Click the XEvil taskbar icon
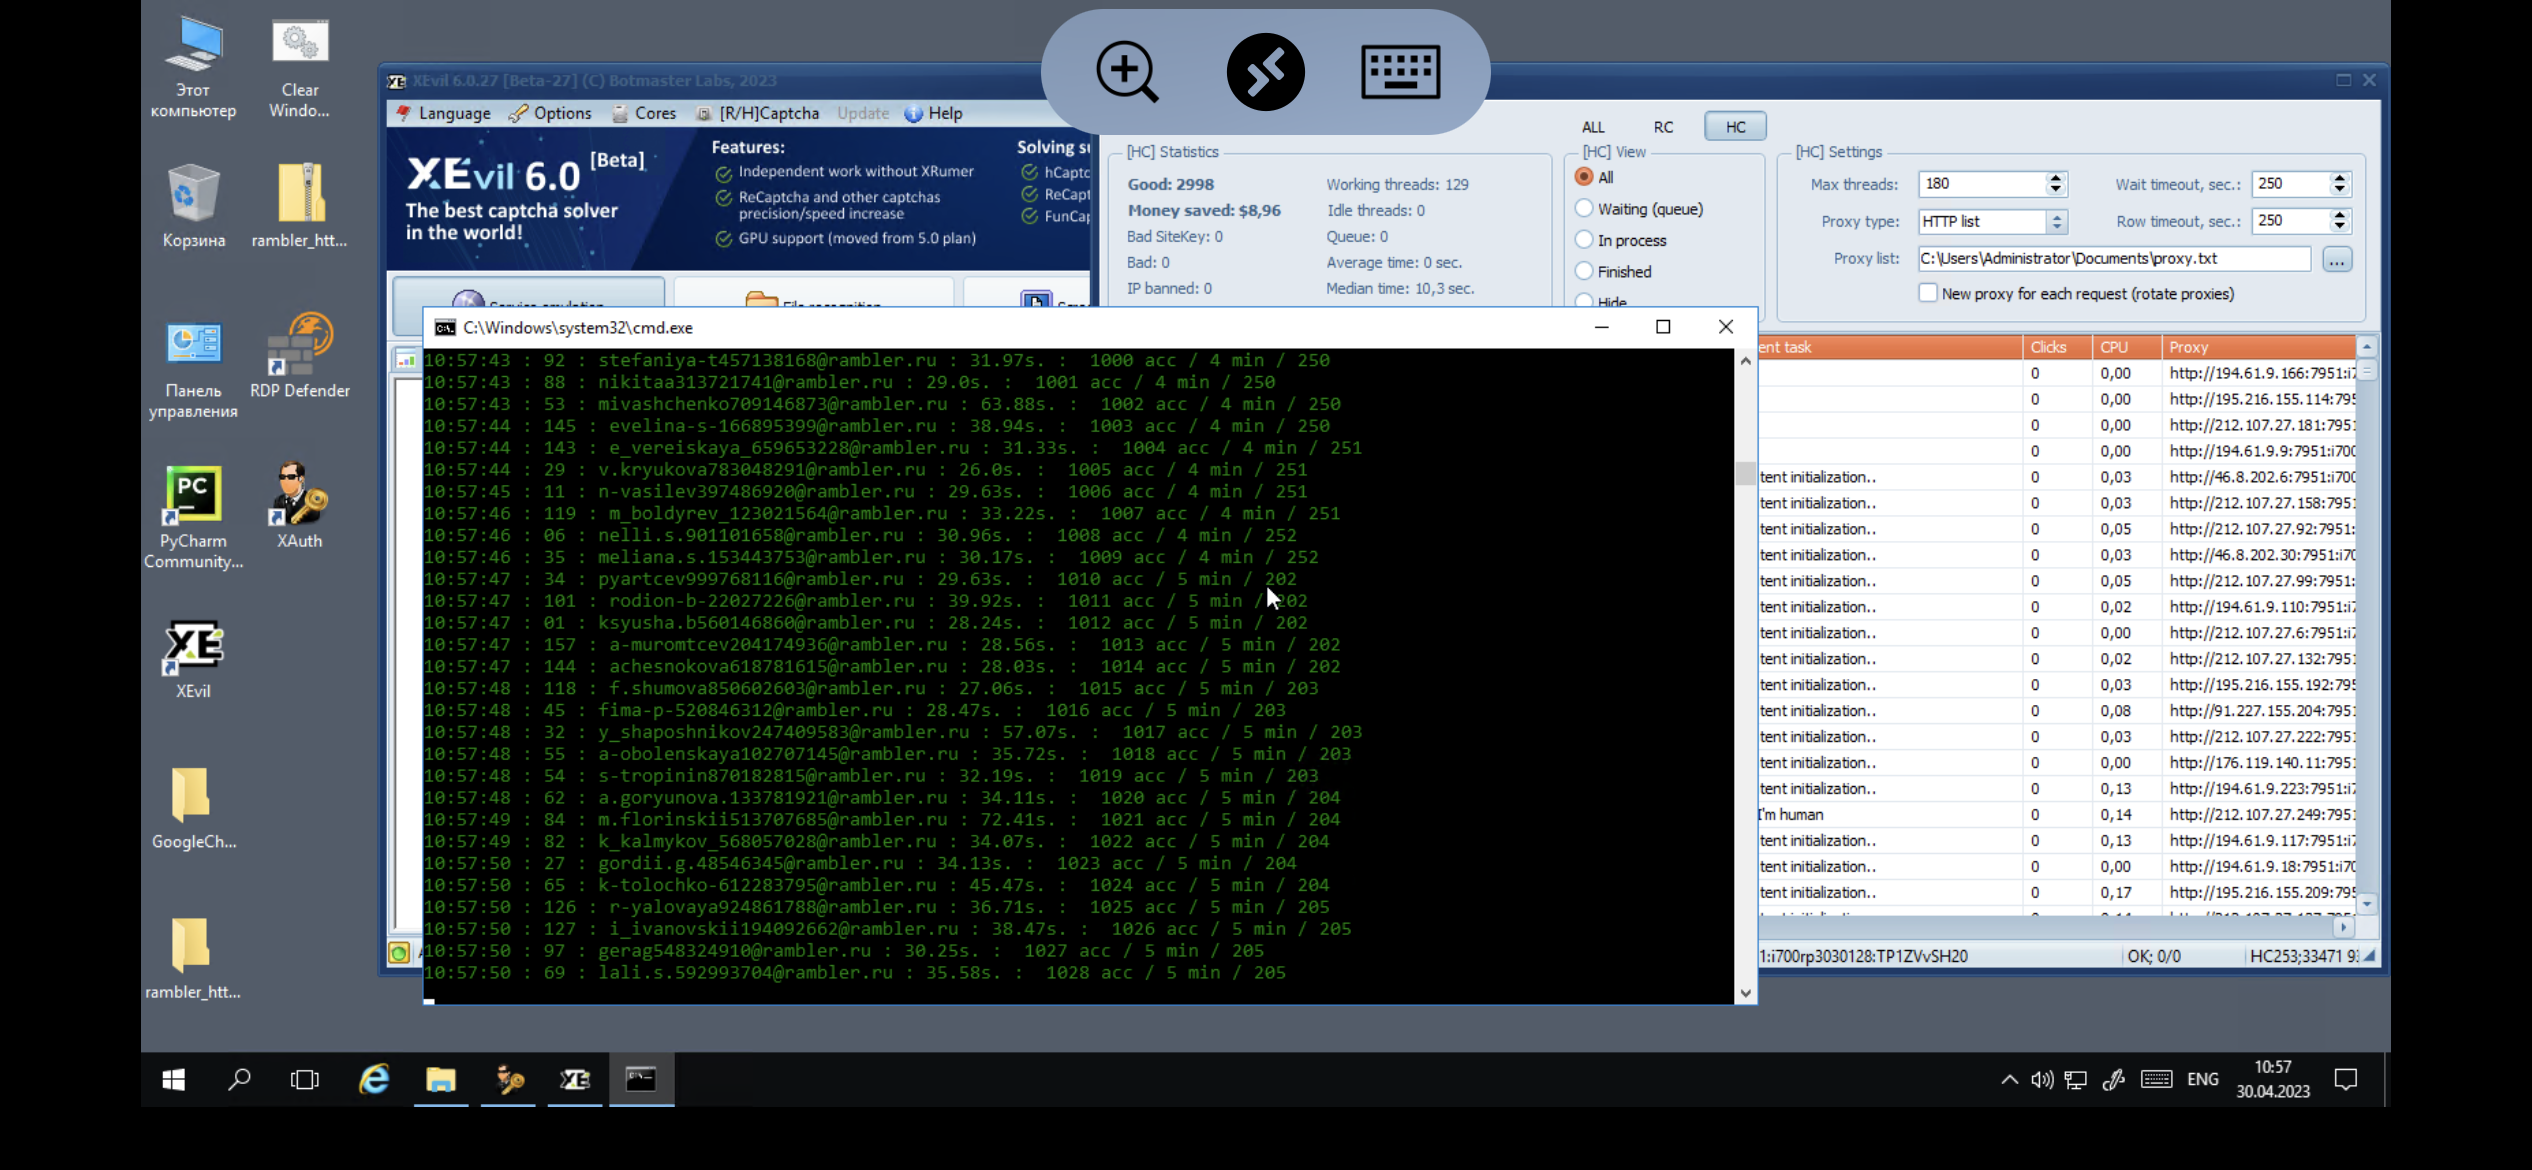This screenshot has width=2532, height=1170. (575, 1079)
